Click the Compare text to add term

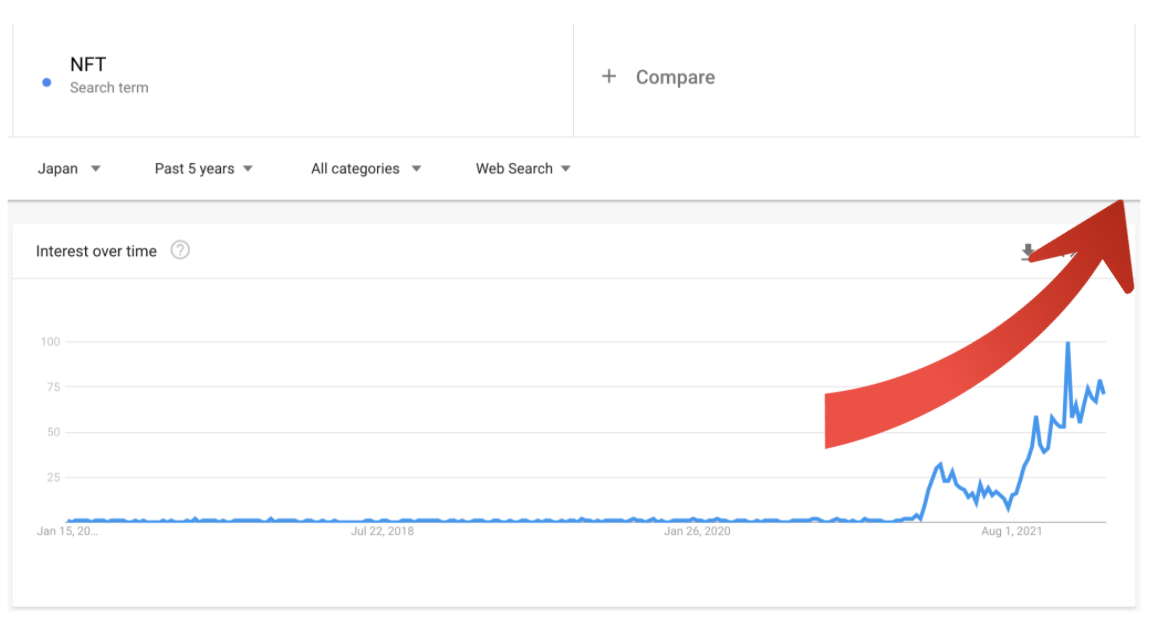pos(675,77)
